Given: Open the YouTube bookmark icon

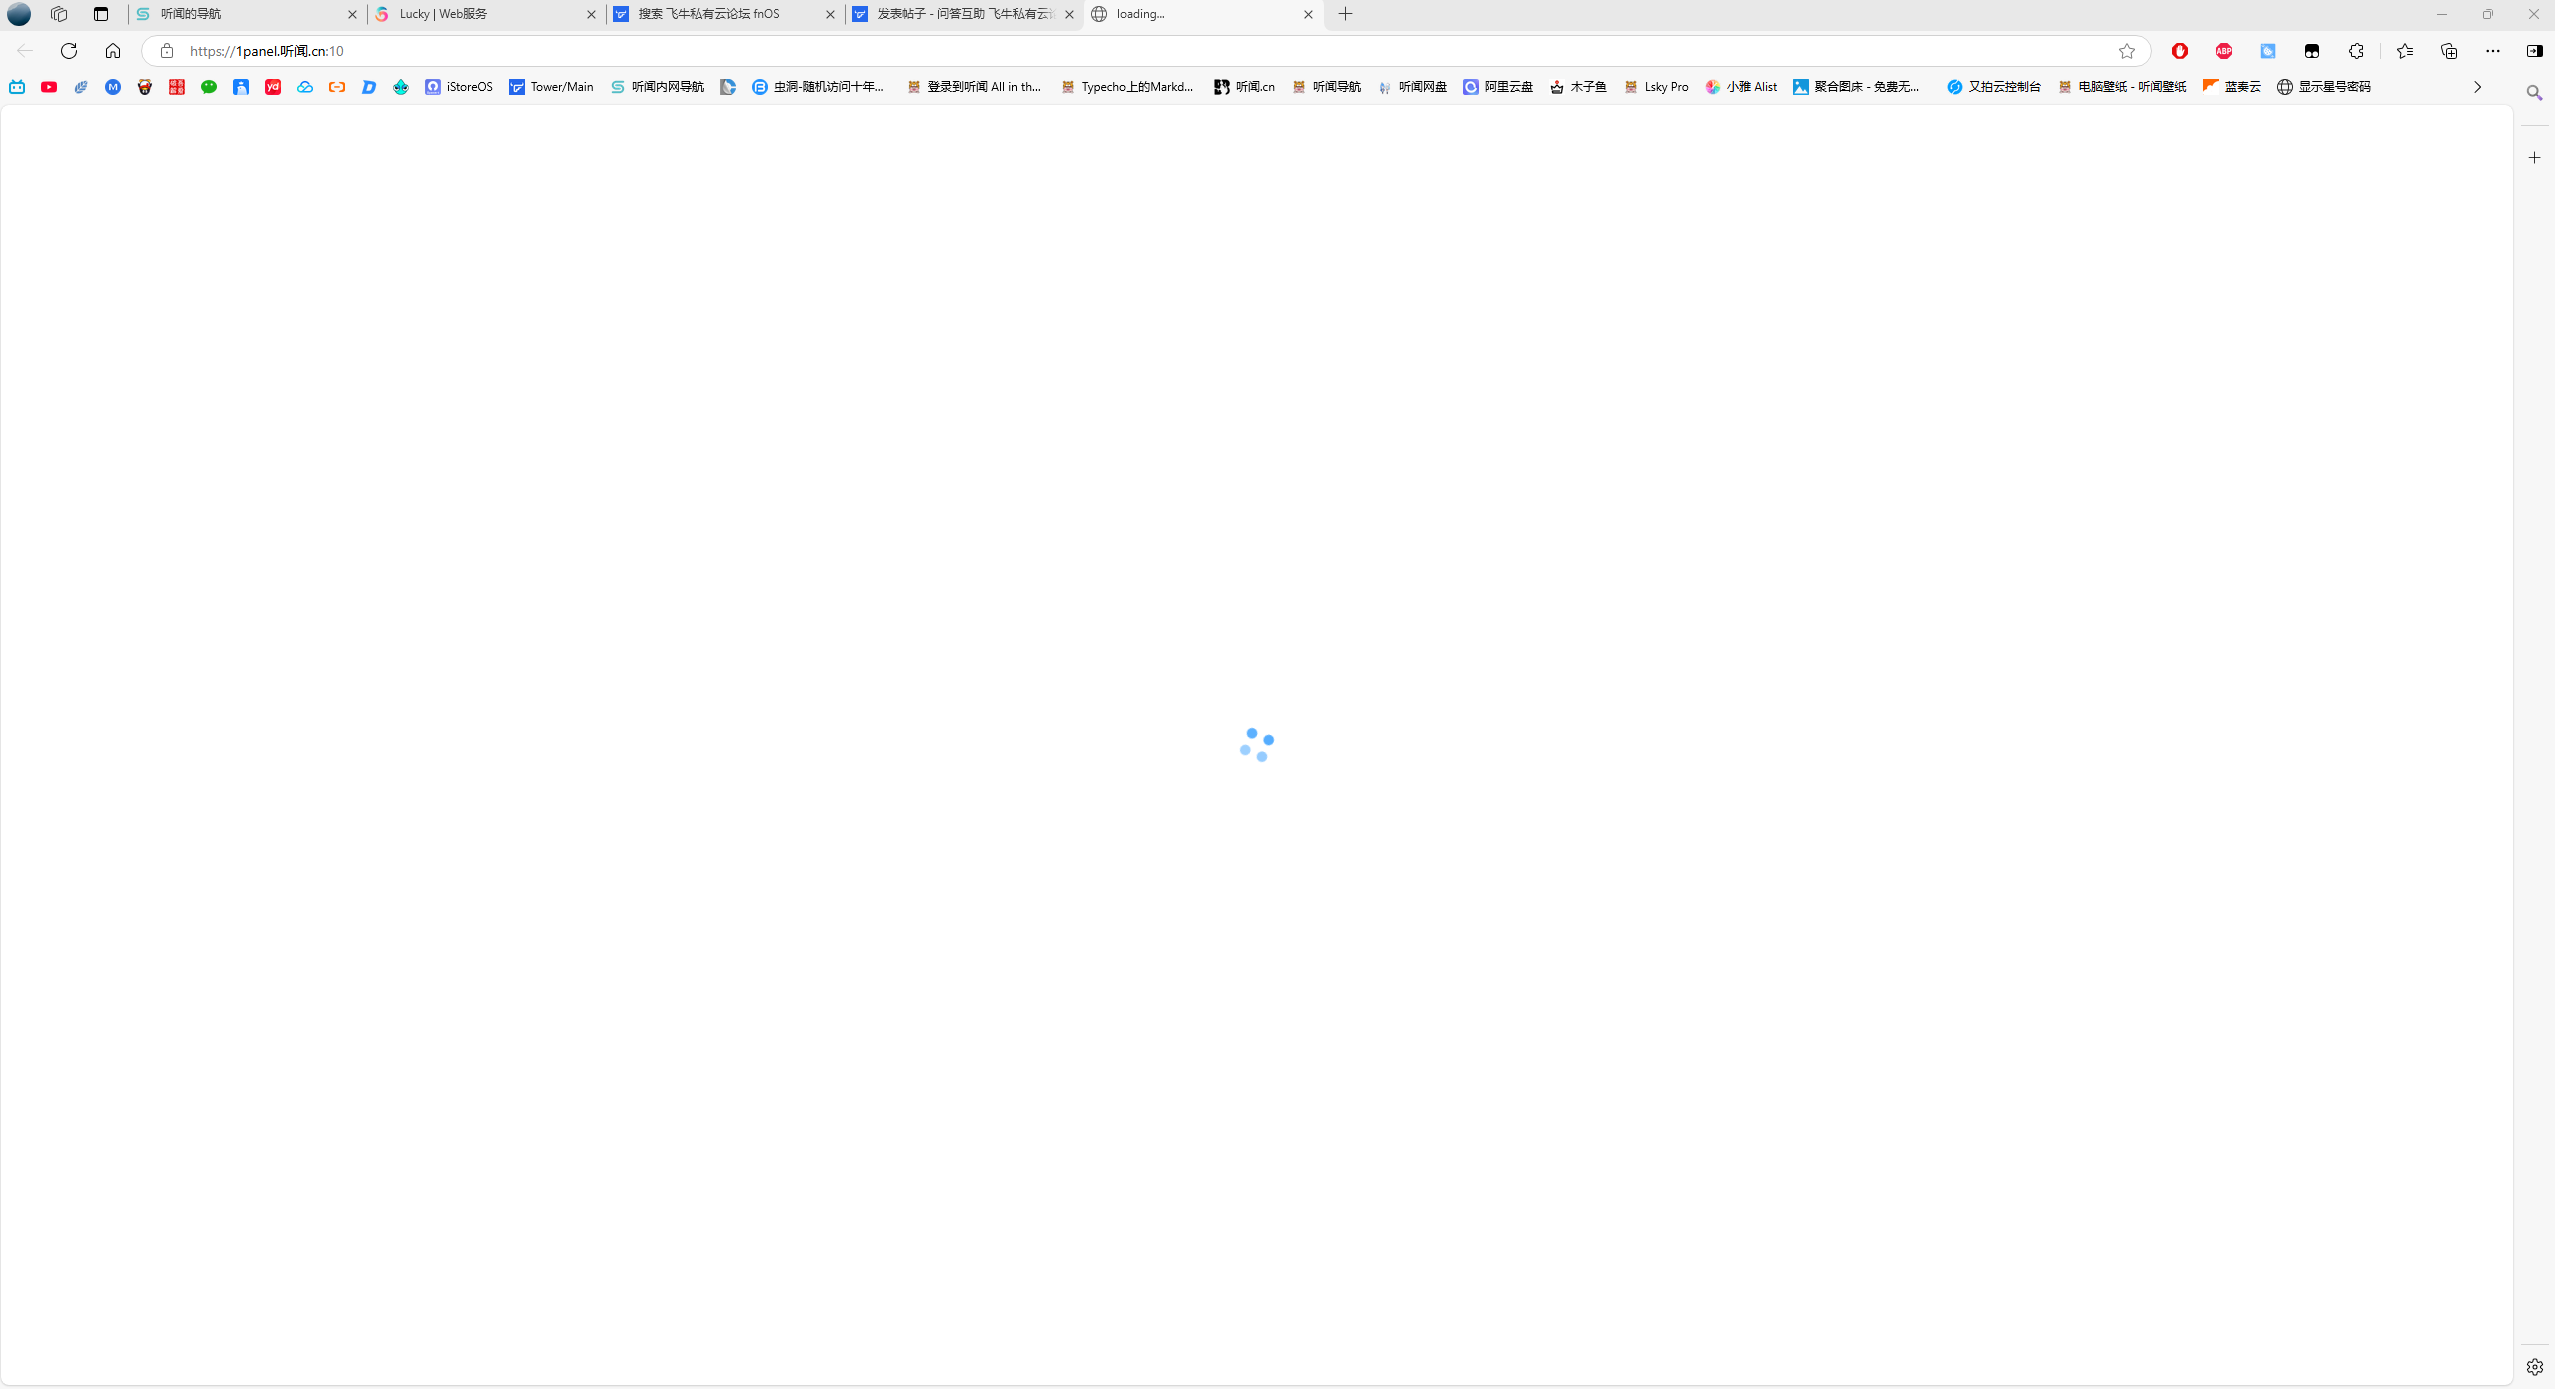Looking at the screenshot, I should [x=49, y=87].
